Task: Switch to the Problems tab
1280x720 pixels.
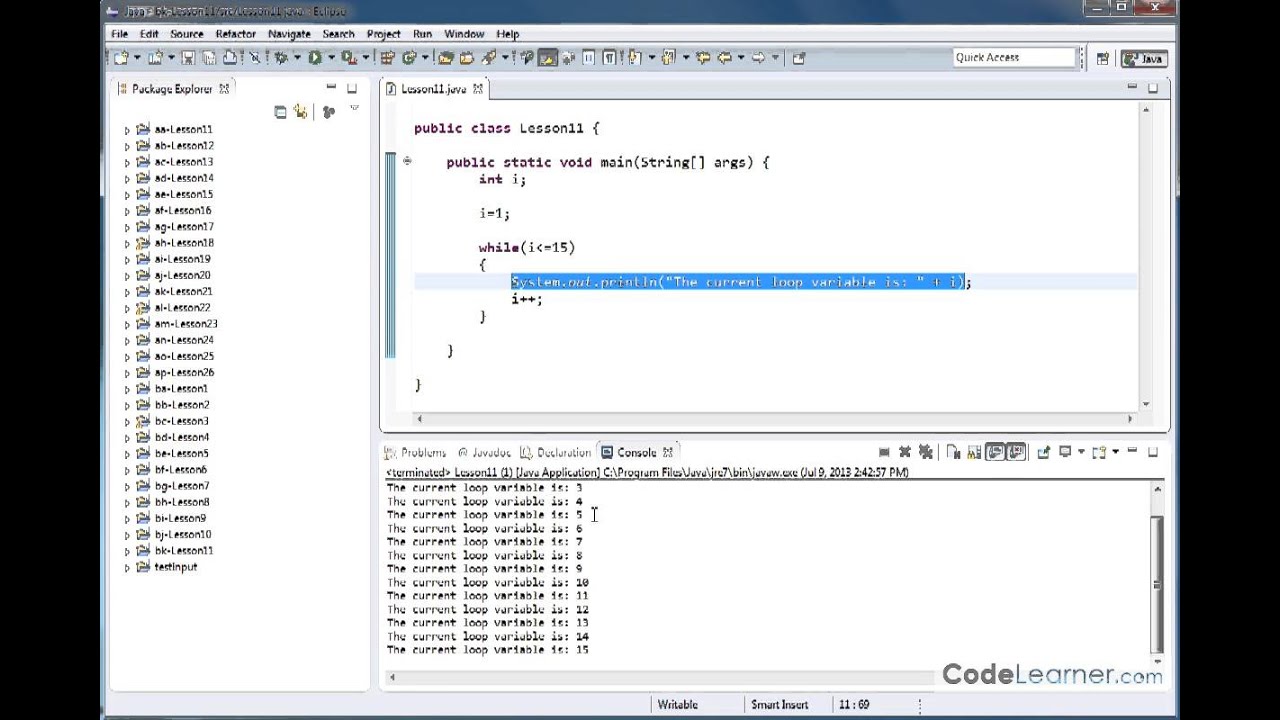Action: pos(415,452)
